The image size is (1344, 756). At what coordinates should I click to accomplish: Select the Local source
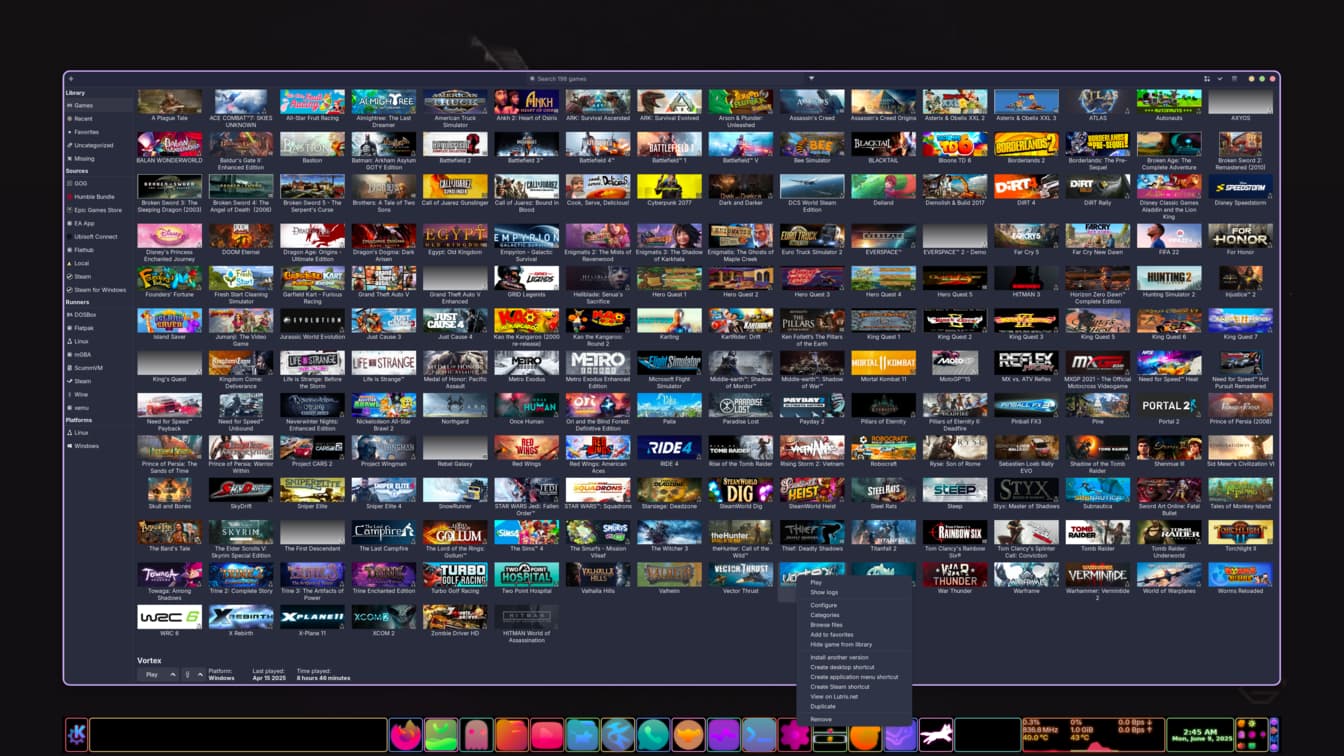click(x=97, y=263)
